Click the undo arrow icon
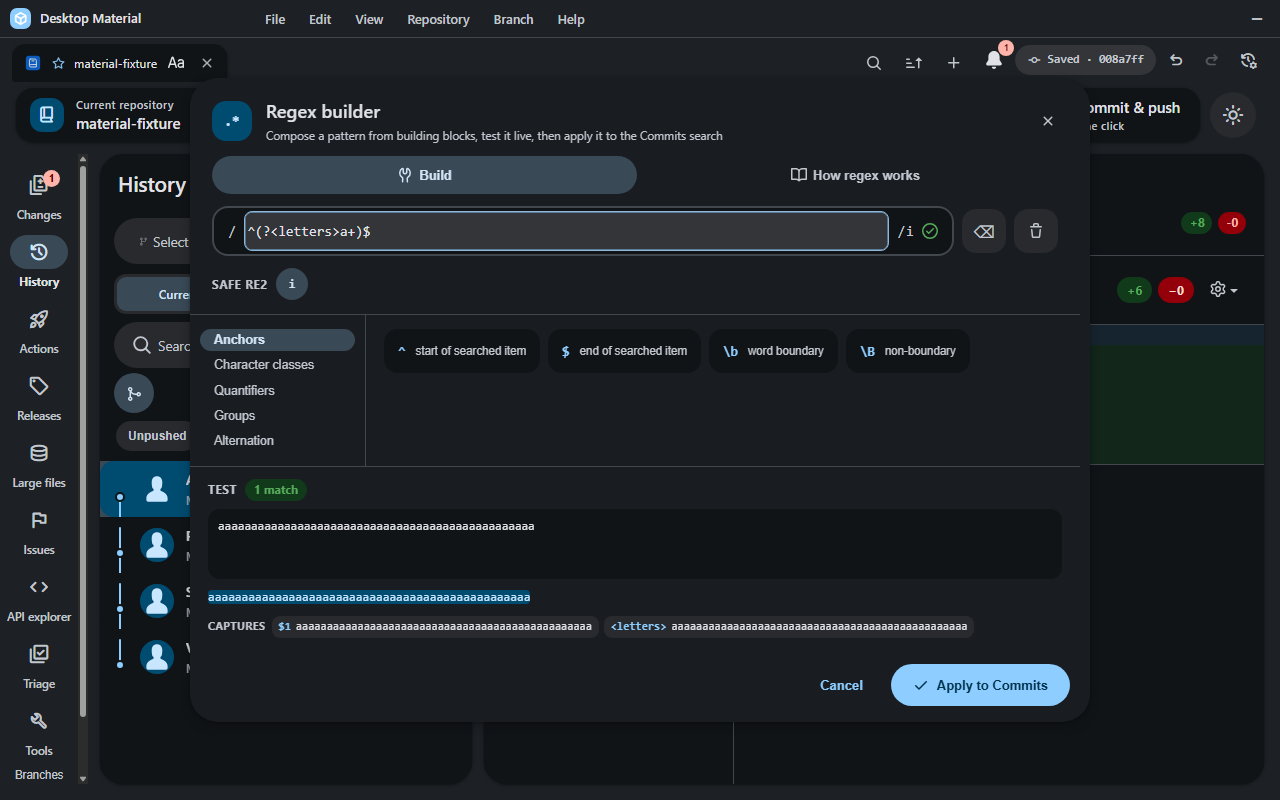 pyautogui.click(x=1176, y=60)
